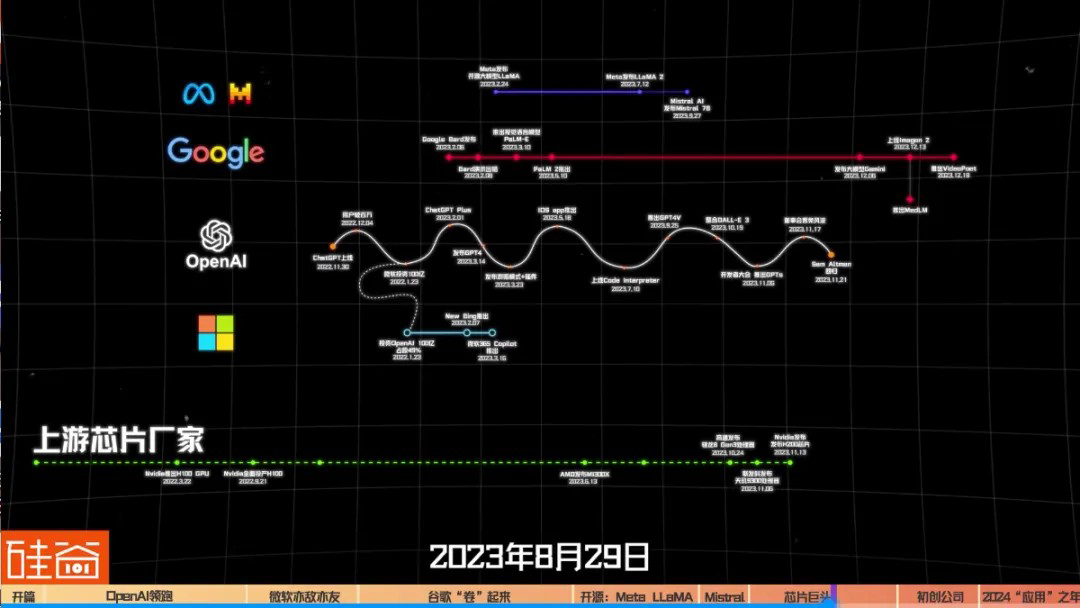This screenshot has width=1080, height=608.
Task: Click the AMD MI300X green timeline node
Action: point(583,463)
